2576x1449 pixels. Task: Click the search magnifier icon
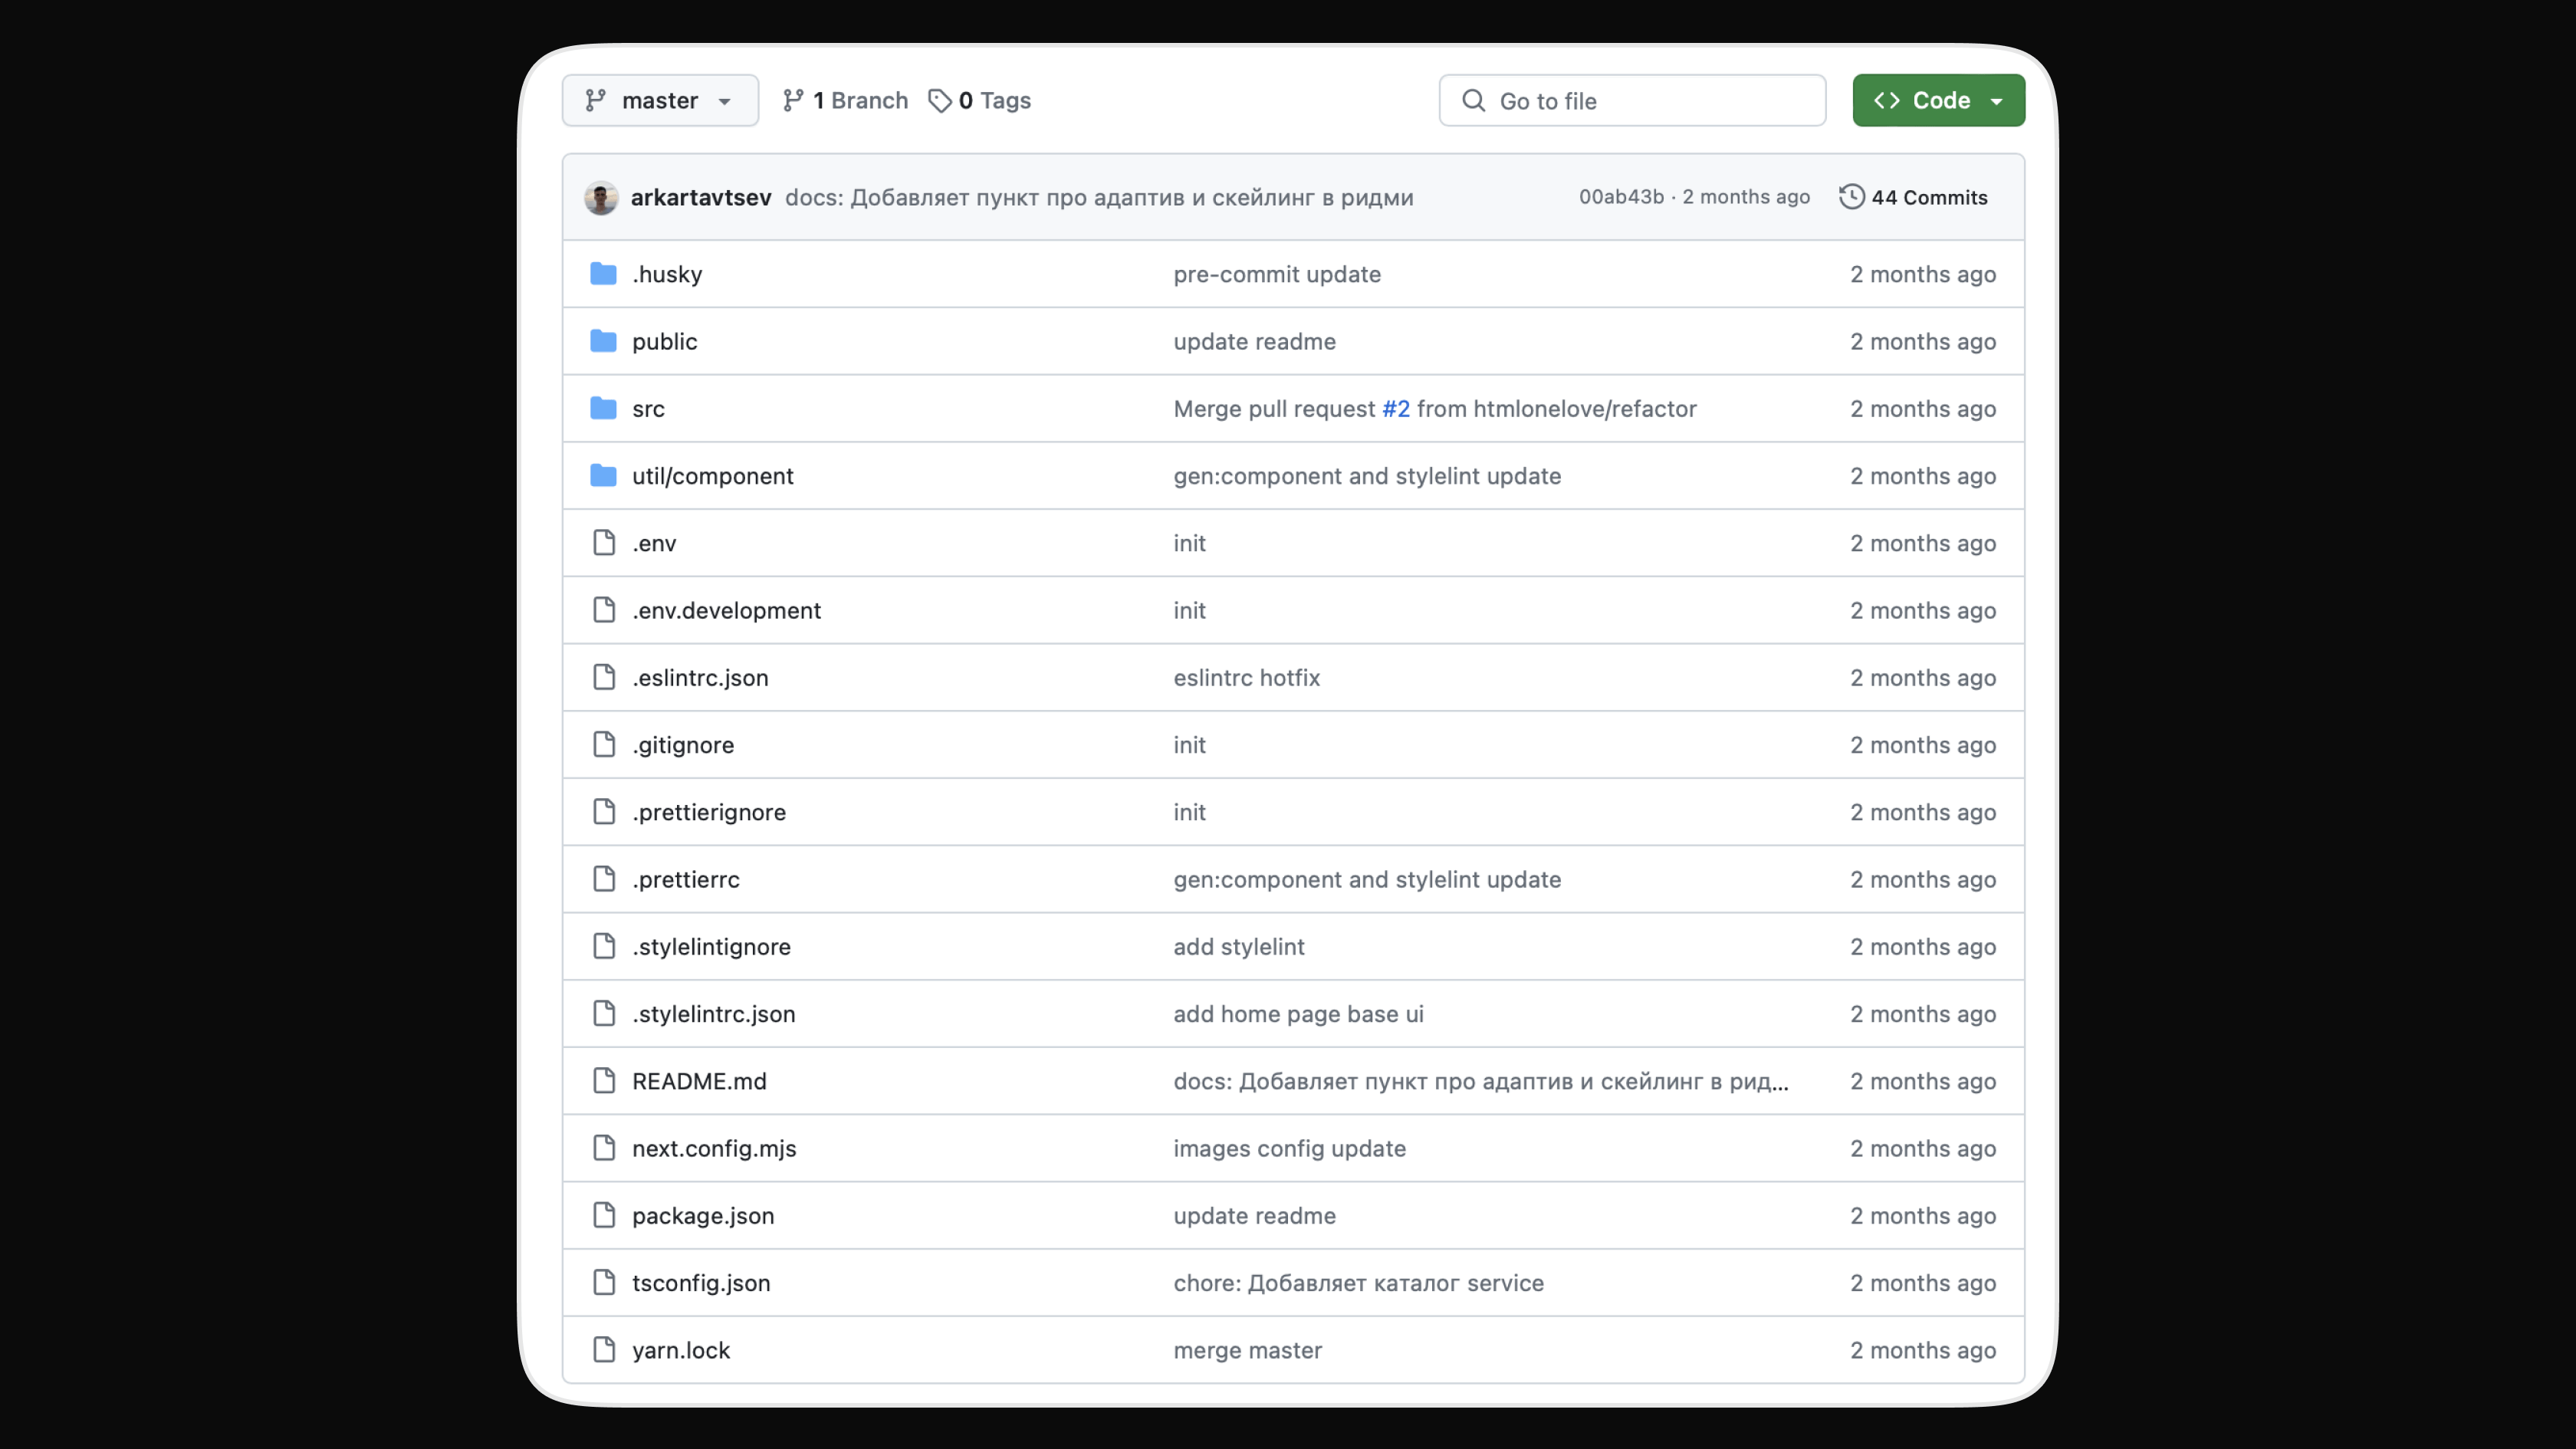(1473, 100)
